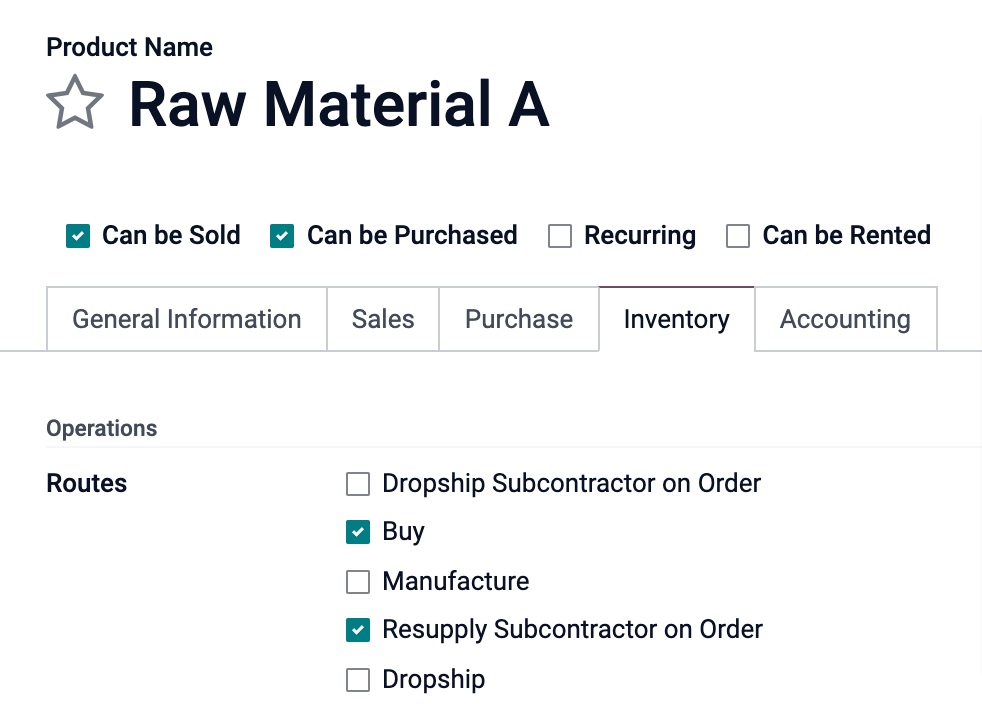982x712 pixels.
Task: Click the Recurring label text
Action: point(640,236)
